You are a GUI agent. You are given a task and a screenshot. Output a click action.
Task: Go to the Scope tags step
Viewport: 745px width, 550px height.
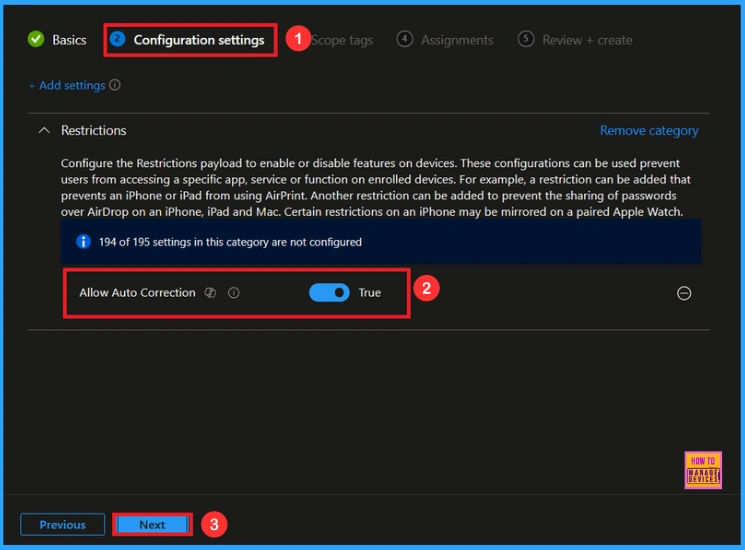(342, 40)
